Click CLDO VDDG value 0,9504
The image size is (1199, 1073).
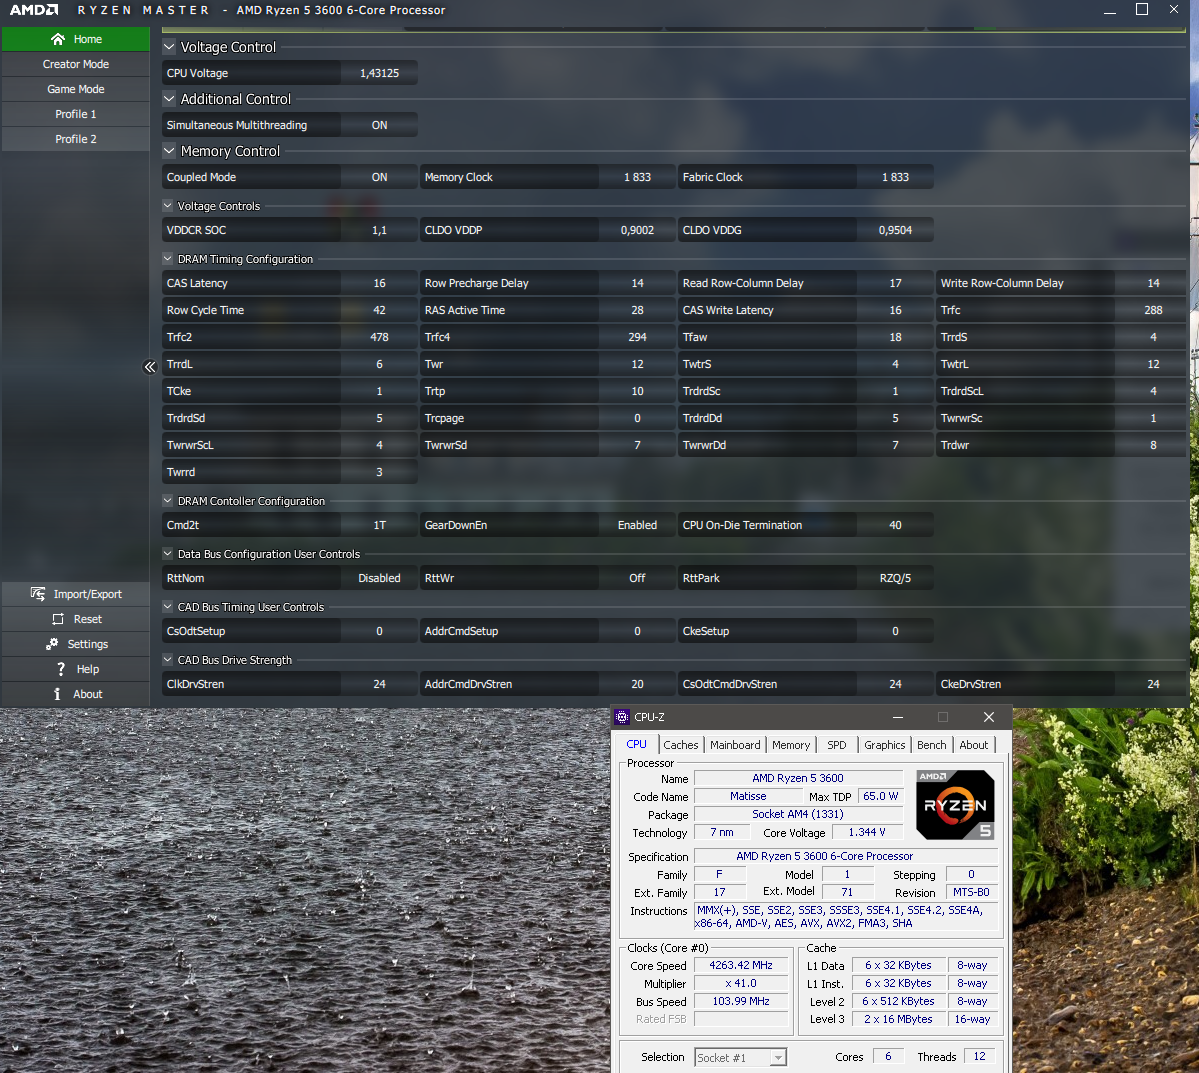click(895, 229)
